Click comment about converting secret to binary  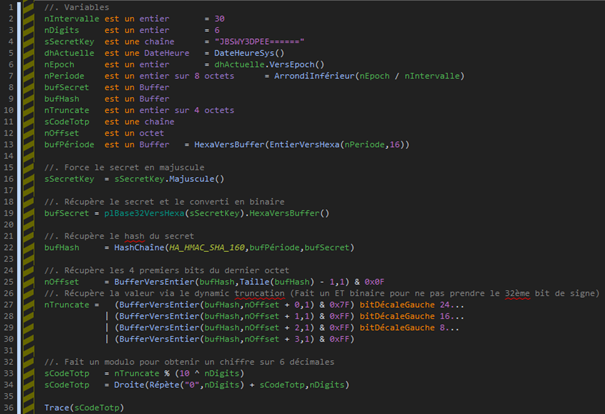[164, 202]
